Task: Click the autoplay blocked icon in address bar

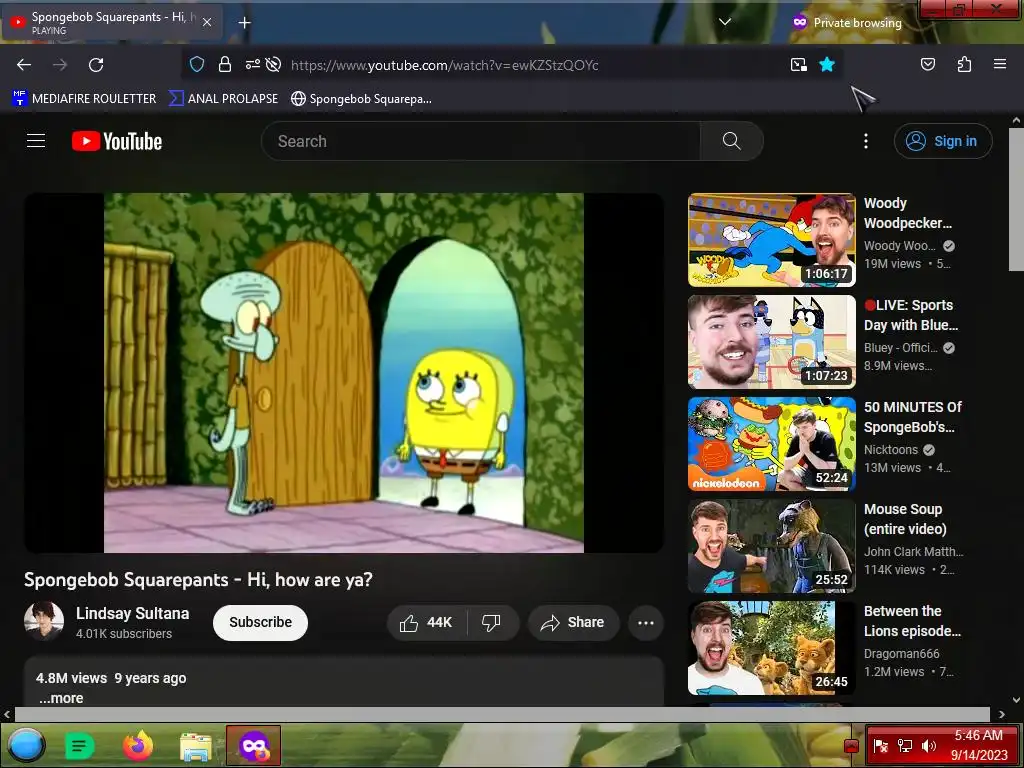Action: click(274, 64)
